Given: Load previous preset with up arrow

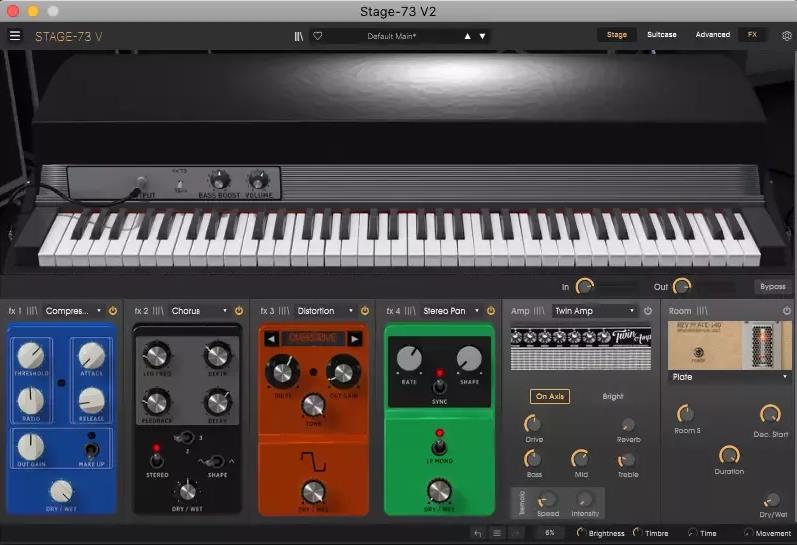Looking at the screenshot, I should (x=468, y=36).
